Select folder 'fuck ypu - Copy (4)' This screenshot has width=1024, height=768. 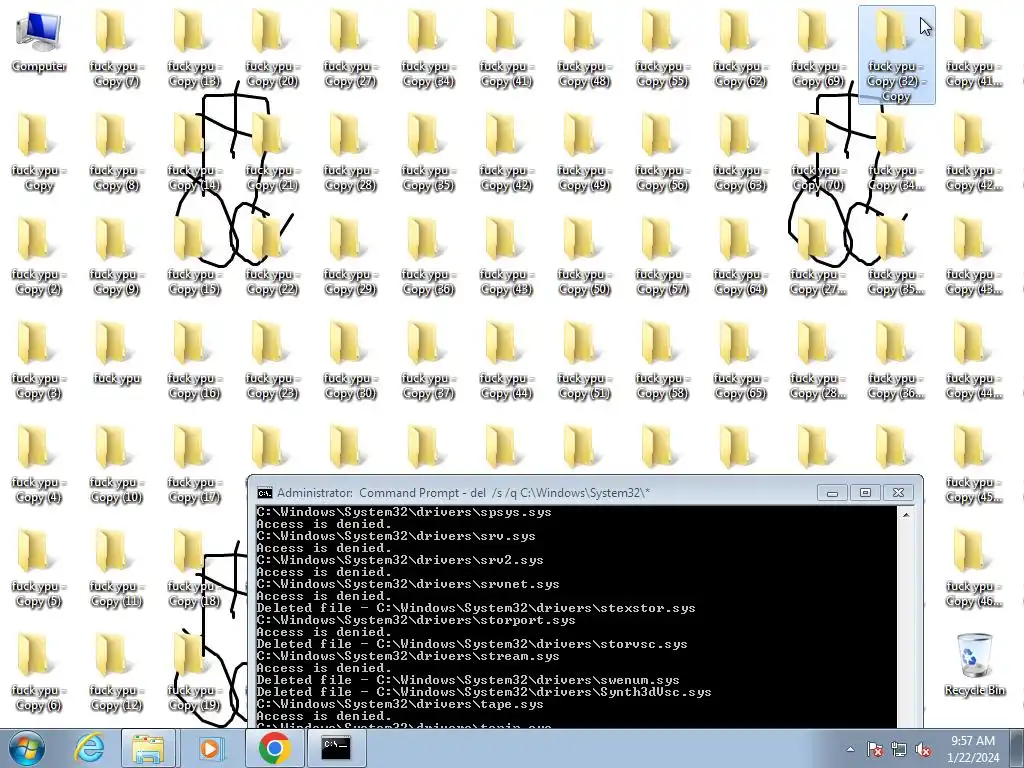tap(39, 465)
